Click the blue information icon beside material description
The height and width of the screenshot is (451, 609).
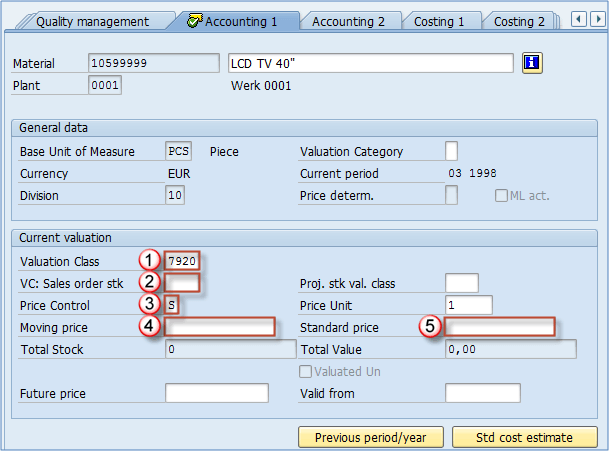[x=532, y=63]
